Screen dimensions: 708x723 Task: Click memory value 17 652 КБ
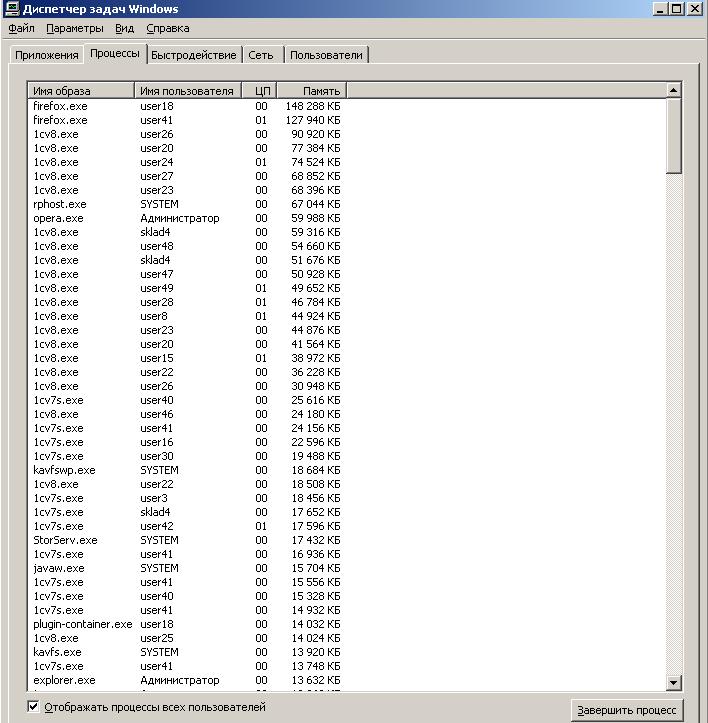[x=315, y=512]
